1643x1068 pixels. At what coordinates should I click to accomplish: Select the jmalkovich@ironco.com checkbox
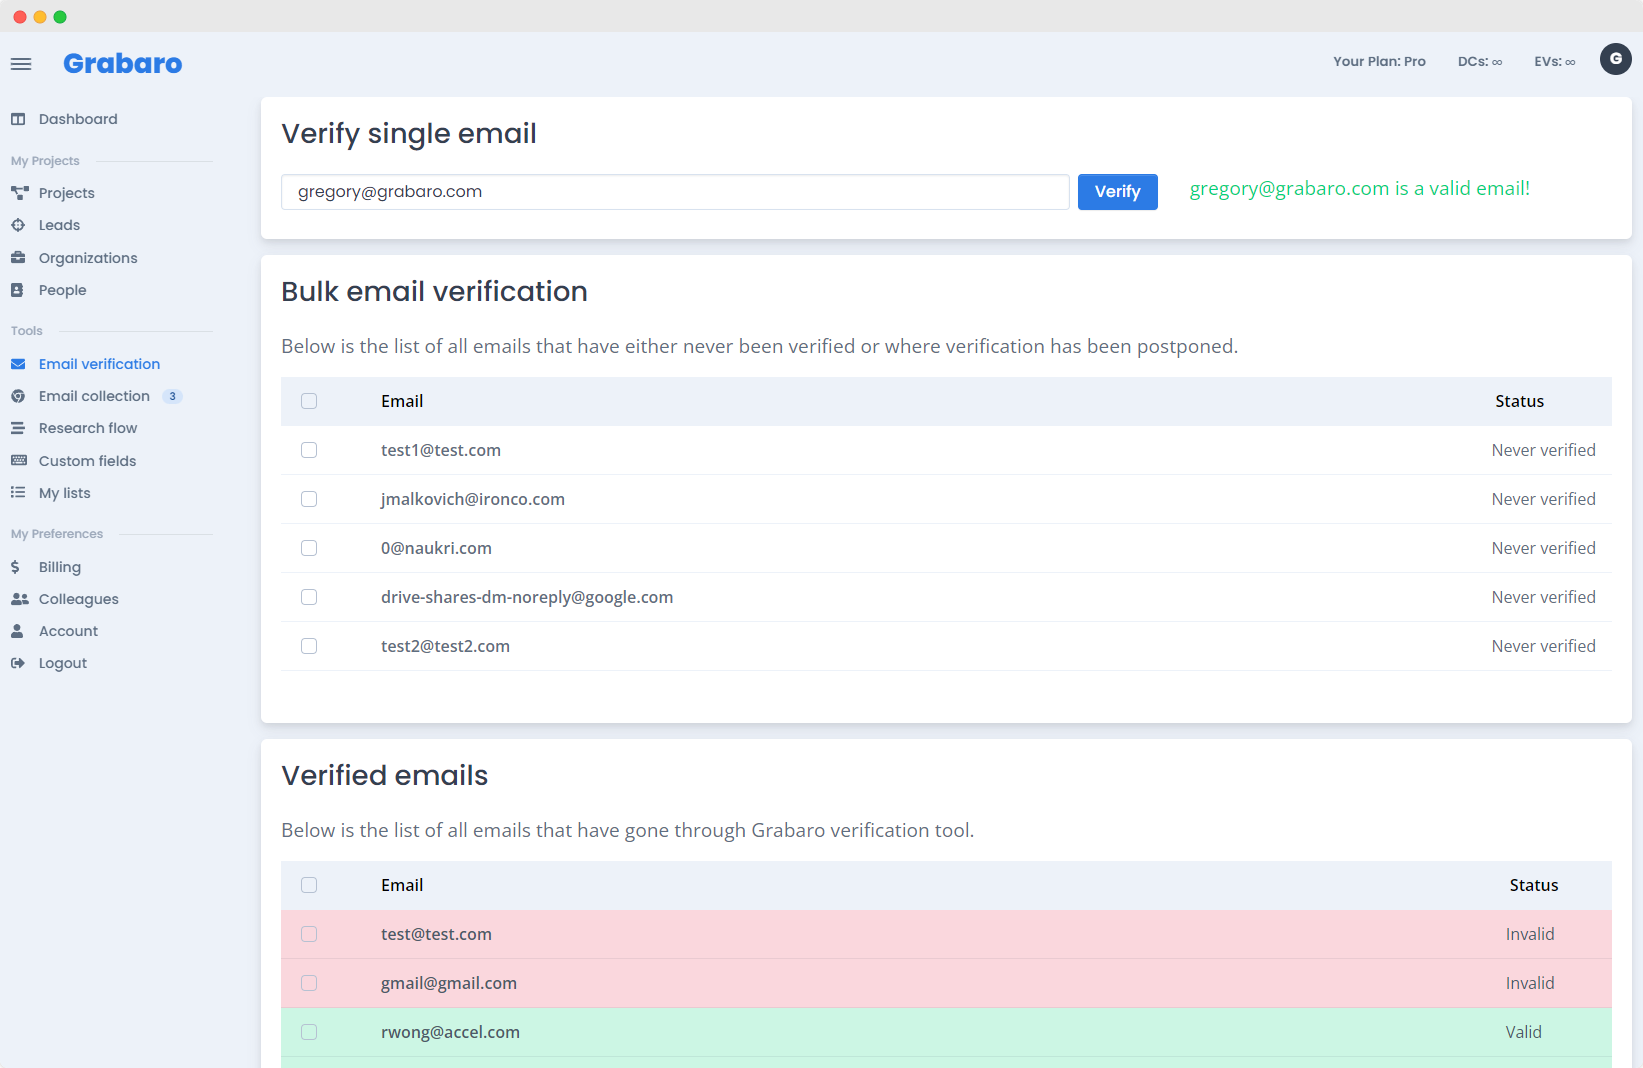309,499
